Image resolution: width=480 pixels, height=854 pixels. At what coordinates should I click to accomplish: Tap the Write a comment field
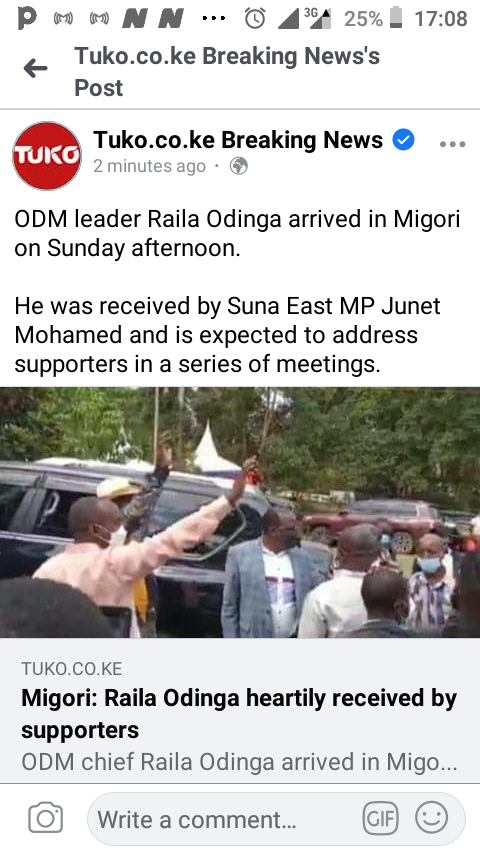[x=276, y=819]
